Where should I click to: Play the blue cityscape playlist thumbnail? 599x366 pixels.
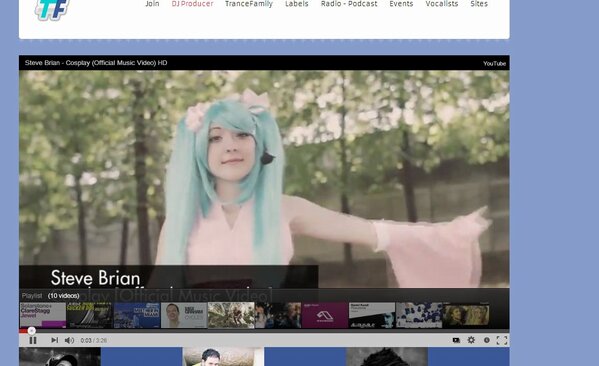coord(137,315)
